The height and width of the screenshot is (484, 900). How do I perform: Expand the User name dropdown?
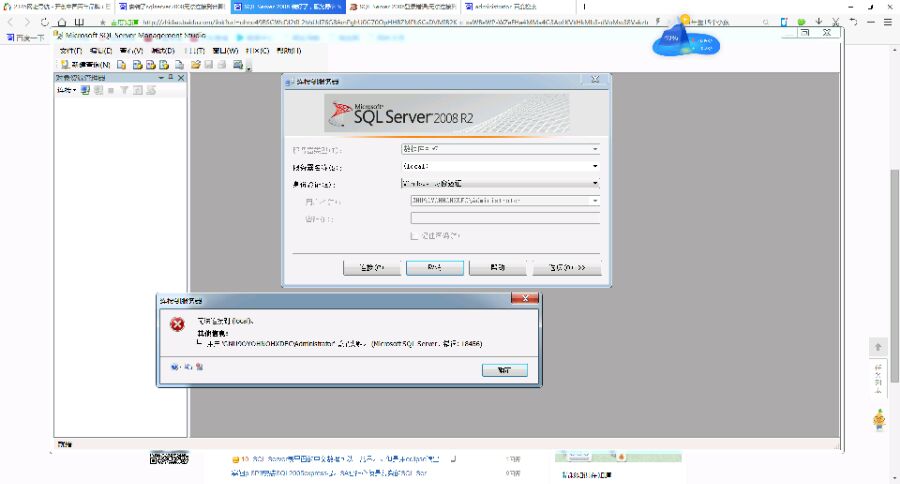coord(595,201)
